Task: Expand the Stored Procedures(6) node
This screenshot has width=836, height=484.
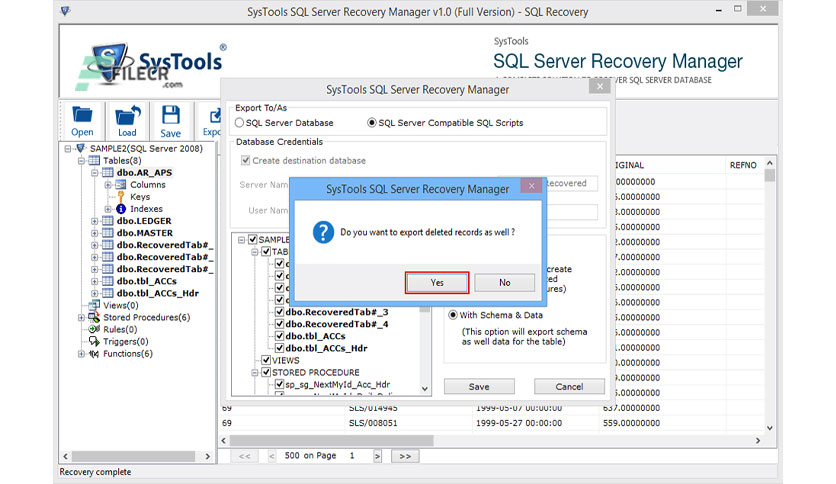Action: (81, 317)
